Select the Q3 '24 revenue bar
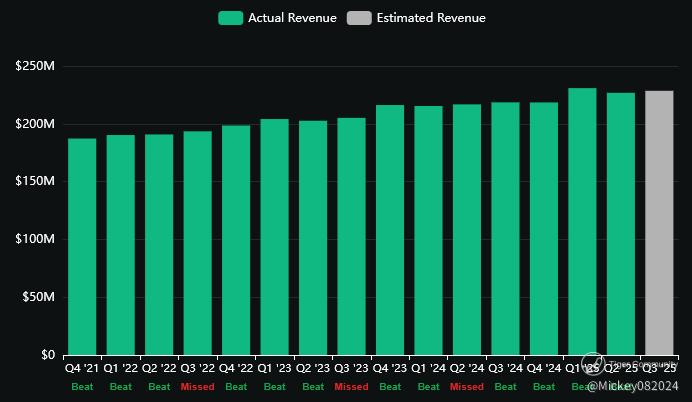The height and width of the screenshot is (402, 692). pos(505,229)
